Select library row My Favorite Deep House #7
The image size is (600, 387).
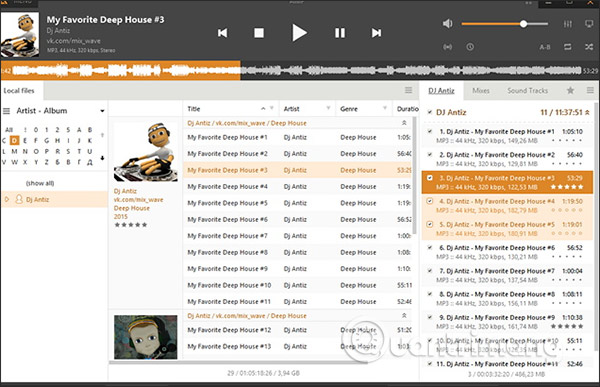(x=297, y=236)
